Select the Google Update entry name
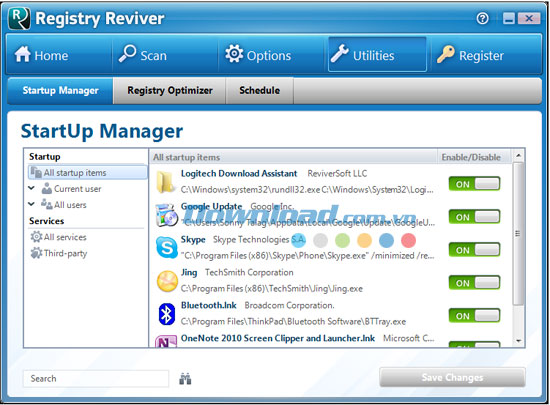This screenshot has height=405, width=550. click(x=212, y=207)
